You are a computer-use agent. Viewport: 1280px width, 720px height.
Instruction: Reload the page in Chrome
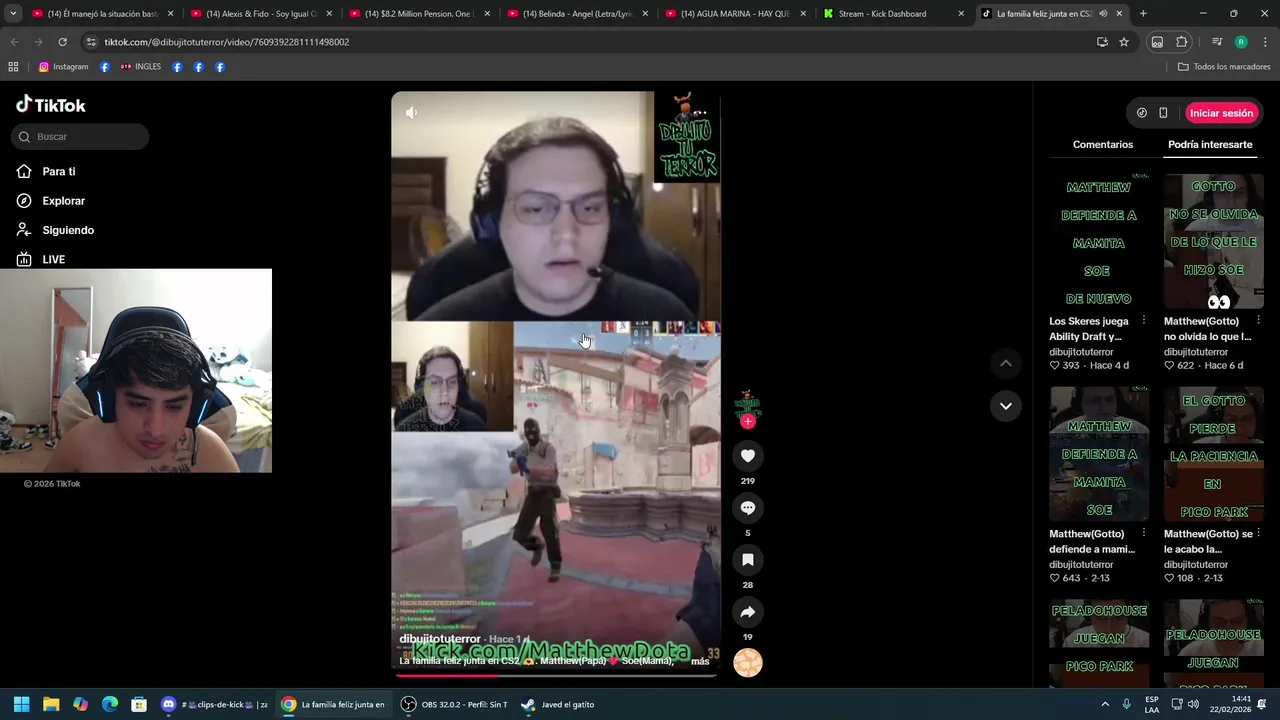click(62, 42)
